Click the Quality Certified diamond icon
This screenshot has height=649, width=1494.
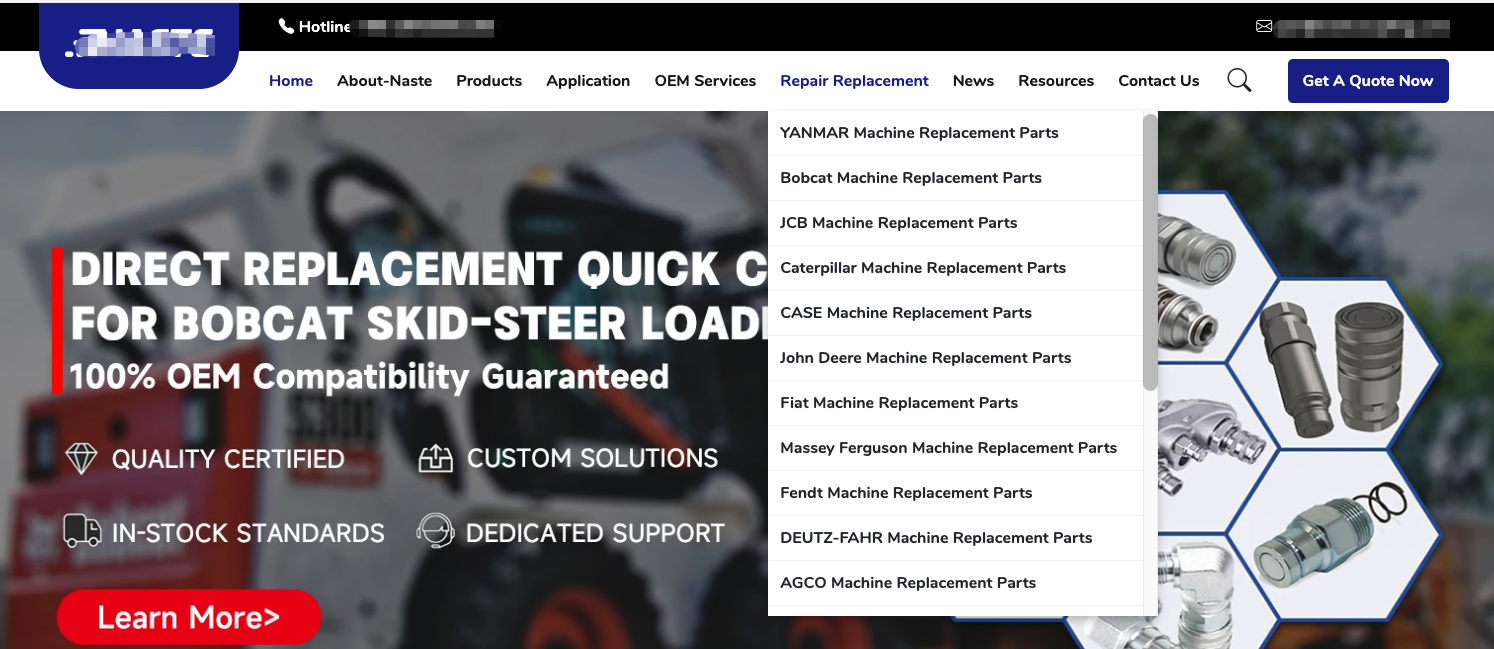tap(81, 459)
